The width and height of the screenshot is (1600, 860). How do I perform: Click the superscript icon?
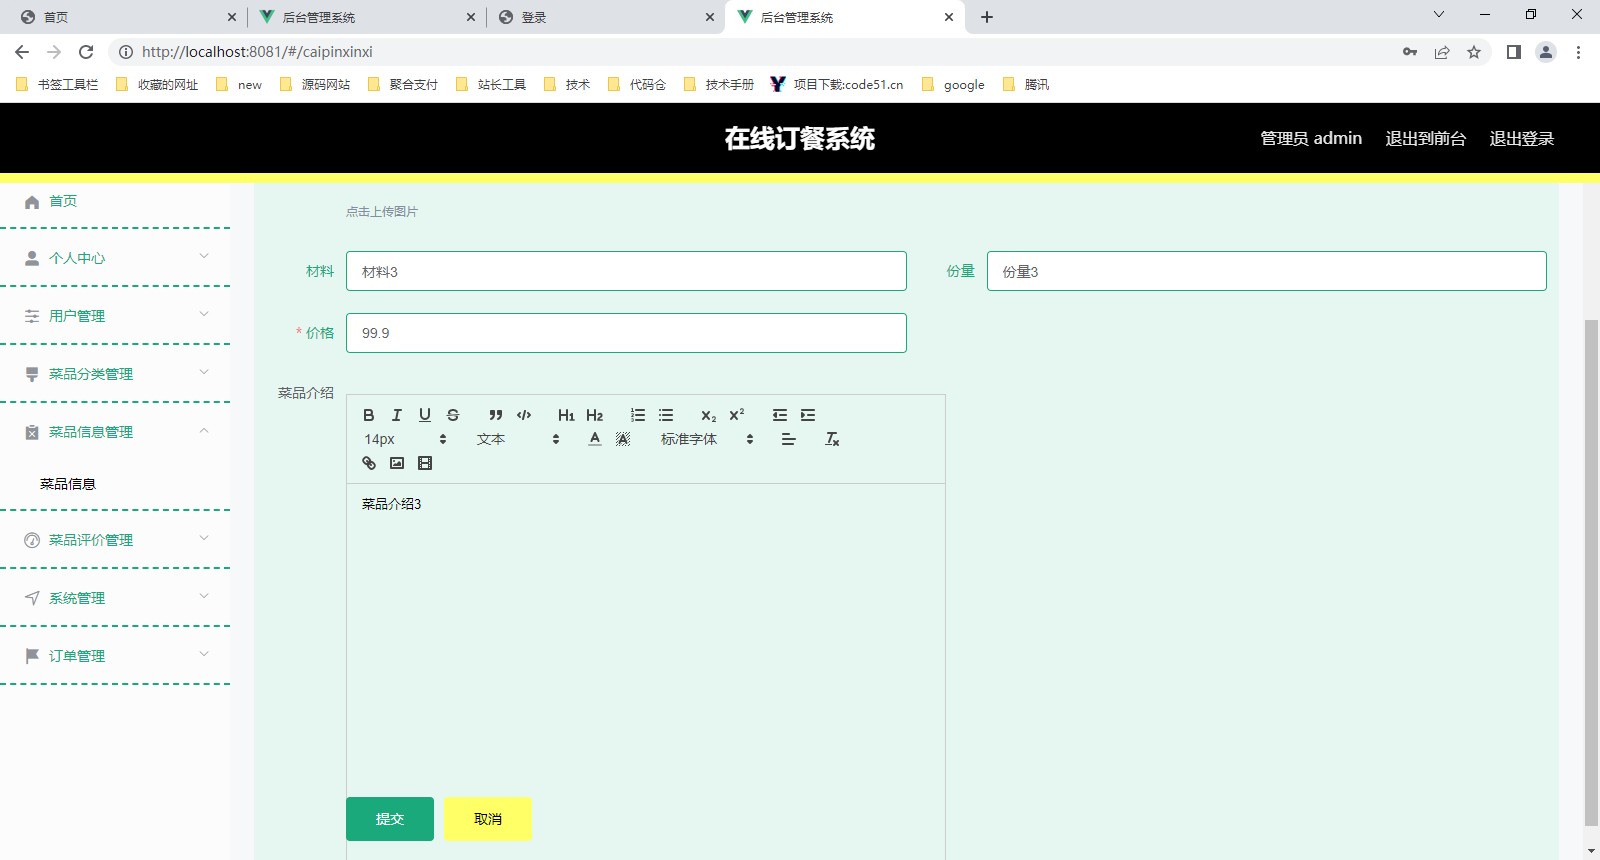737,415
